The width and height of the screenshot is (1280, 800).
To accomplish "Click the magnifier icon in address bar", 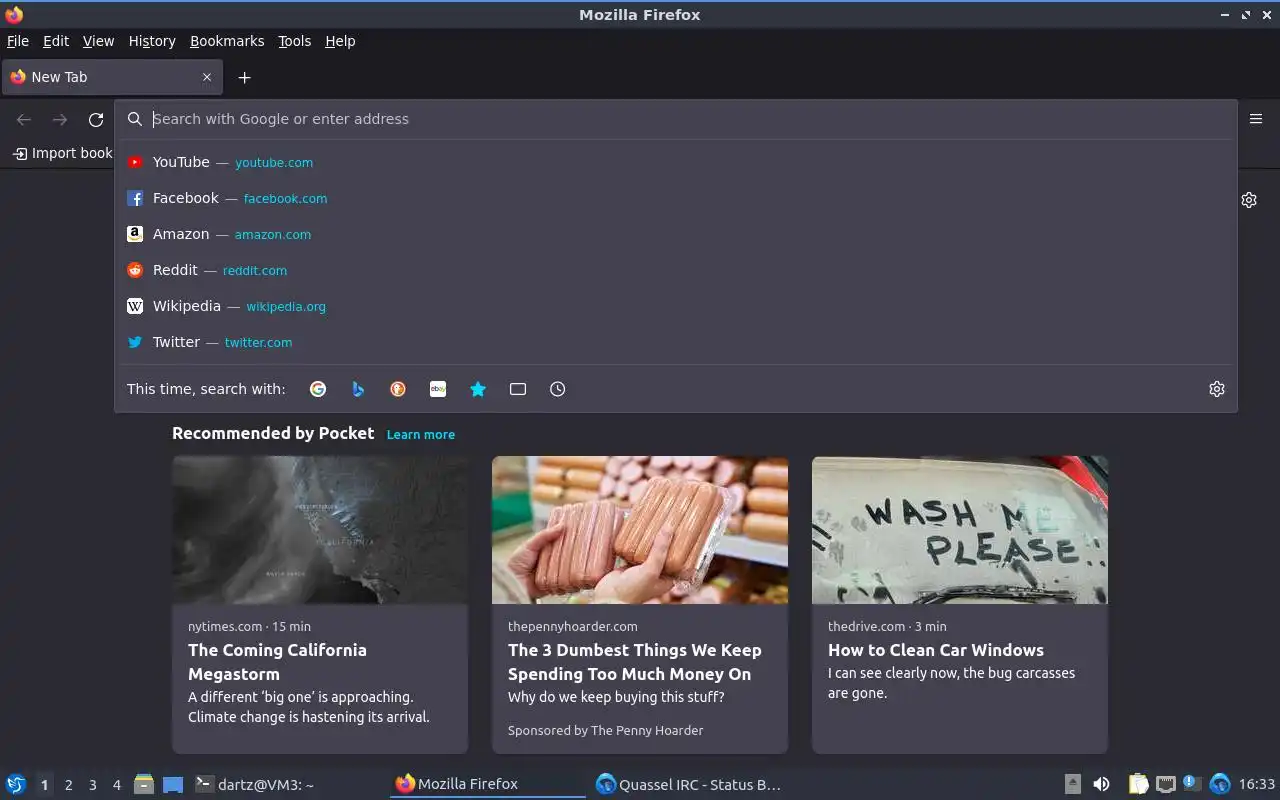I will coord(135,119).
